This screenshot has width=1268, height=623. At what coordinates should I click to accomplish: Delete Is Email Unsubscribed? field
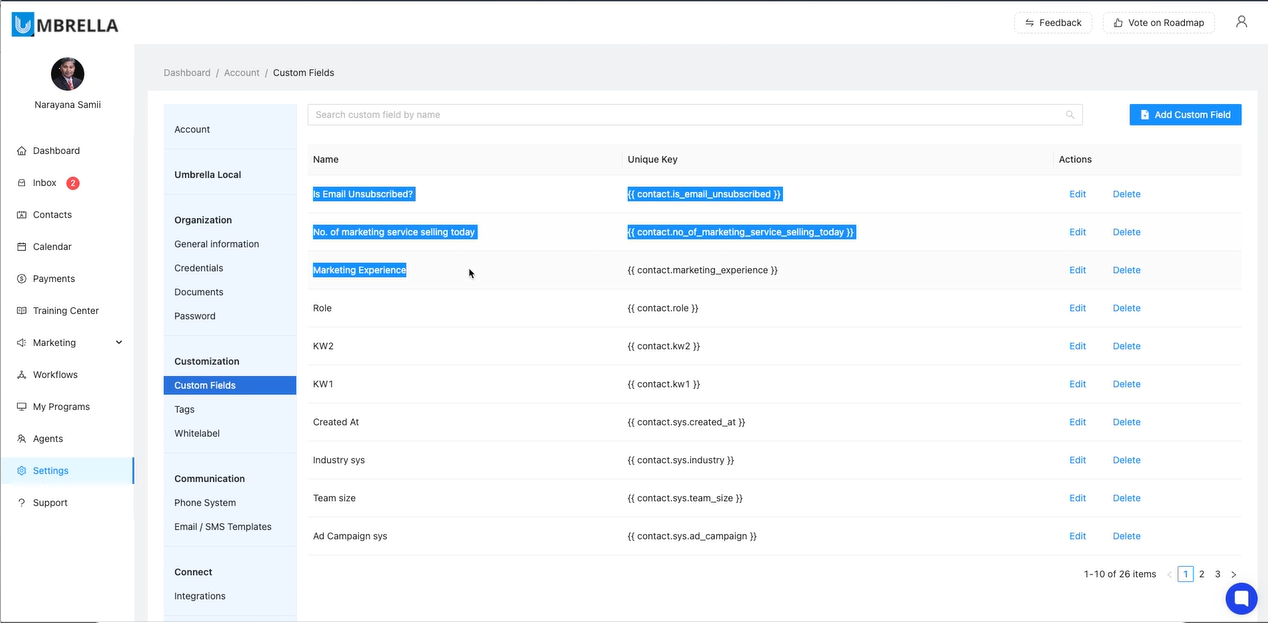[x=1126, y=194]
